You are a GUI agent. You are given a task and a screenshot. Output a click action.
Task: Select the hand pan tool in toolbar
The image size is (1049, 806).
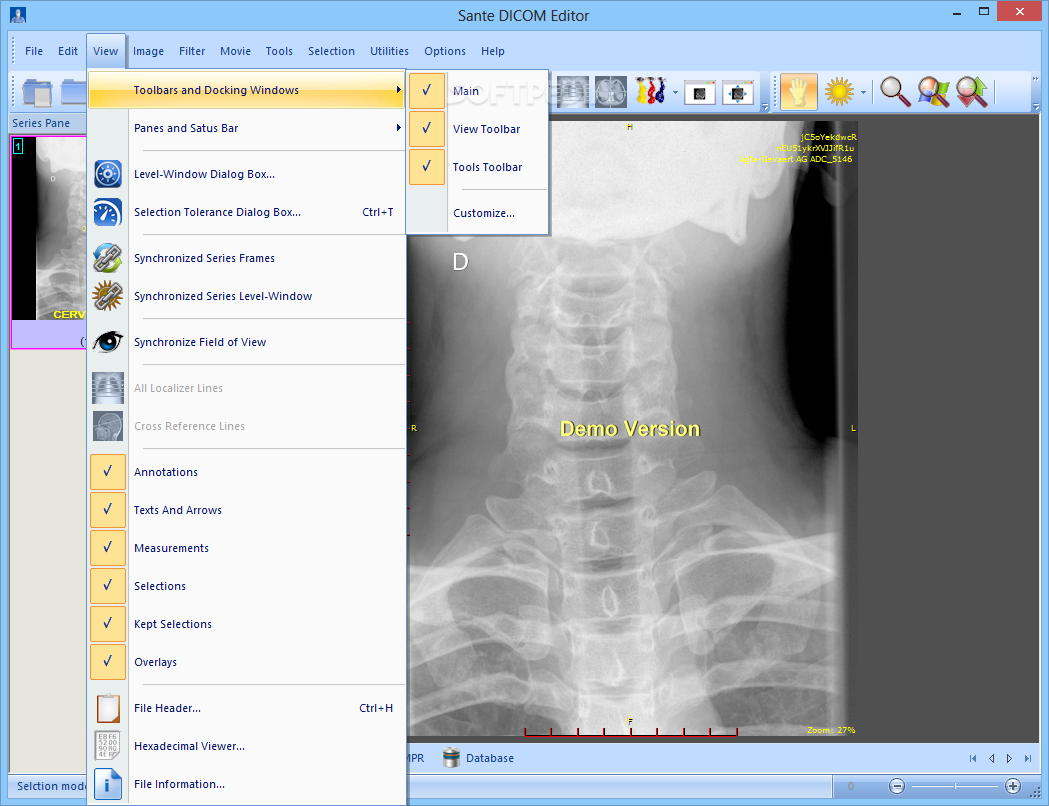point(799,92)
